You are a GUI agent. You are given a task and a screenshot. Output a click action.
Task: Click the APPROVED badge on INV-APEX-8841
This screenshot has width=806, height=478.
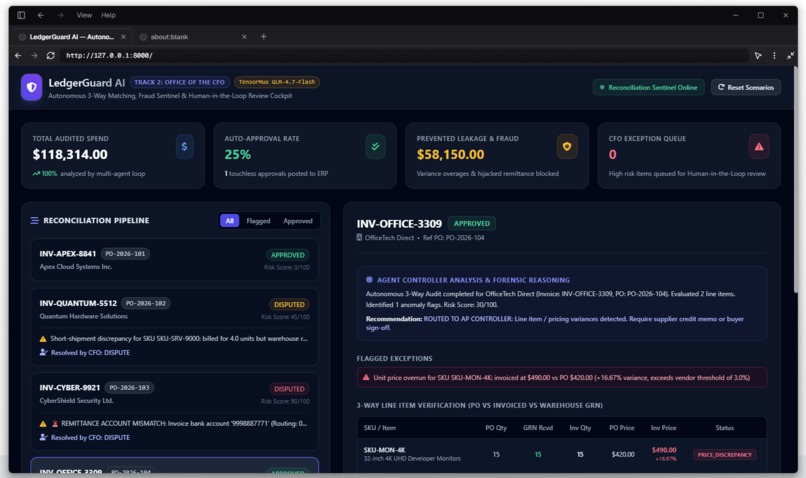(288, 255)
